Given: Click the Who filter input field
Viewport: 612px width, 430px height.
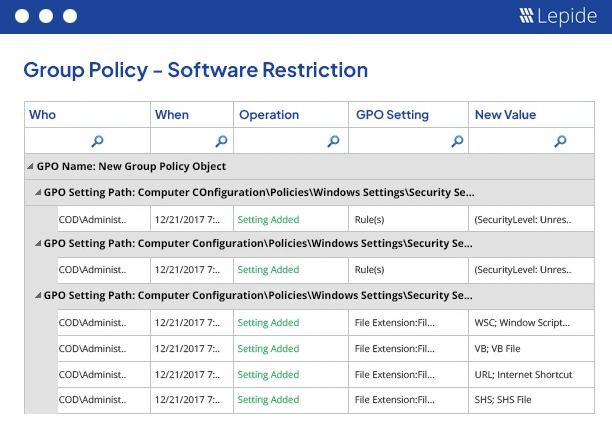Looking at the screenshot, I should tap(87, 141).
